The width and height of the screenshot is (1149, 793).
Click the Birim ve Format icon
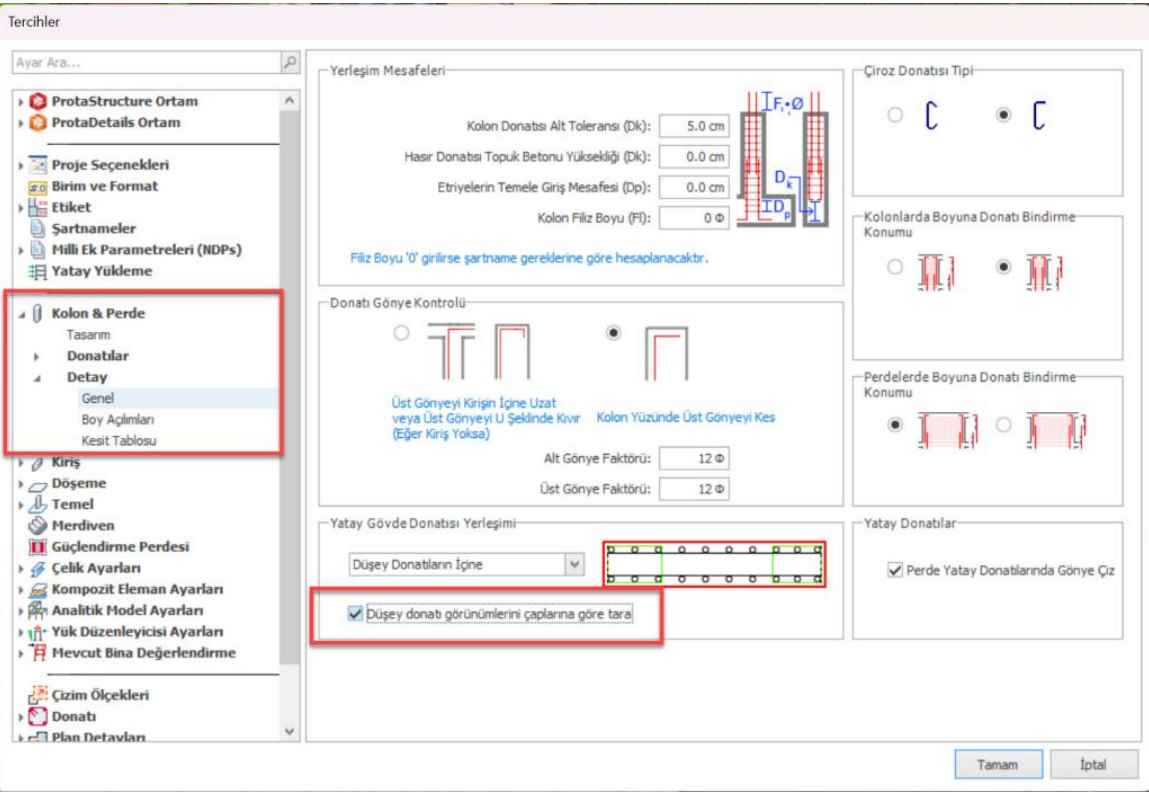point(38,186)
